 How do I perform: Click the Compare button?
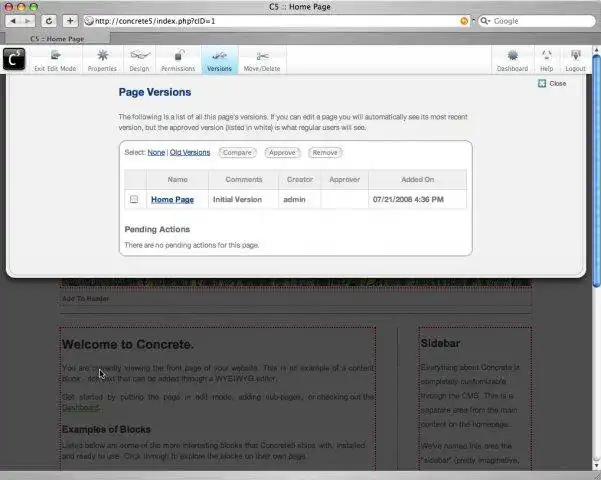point(237,153)
